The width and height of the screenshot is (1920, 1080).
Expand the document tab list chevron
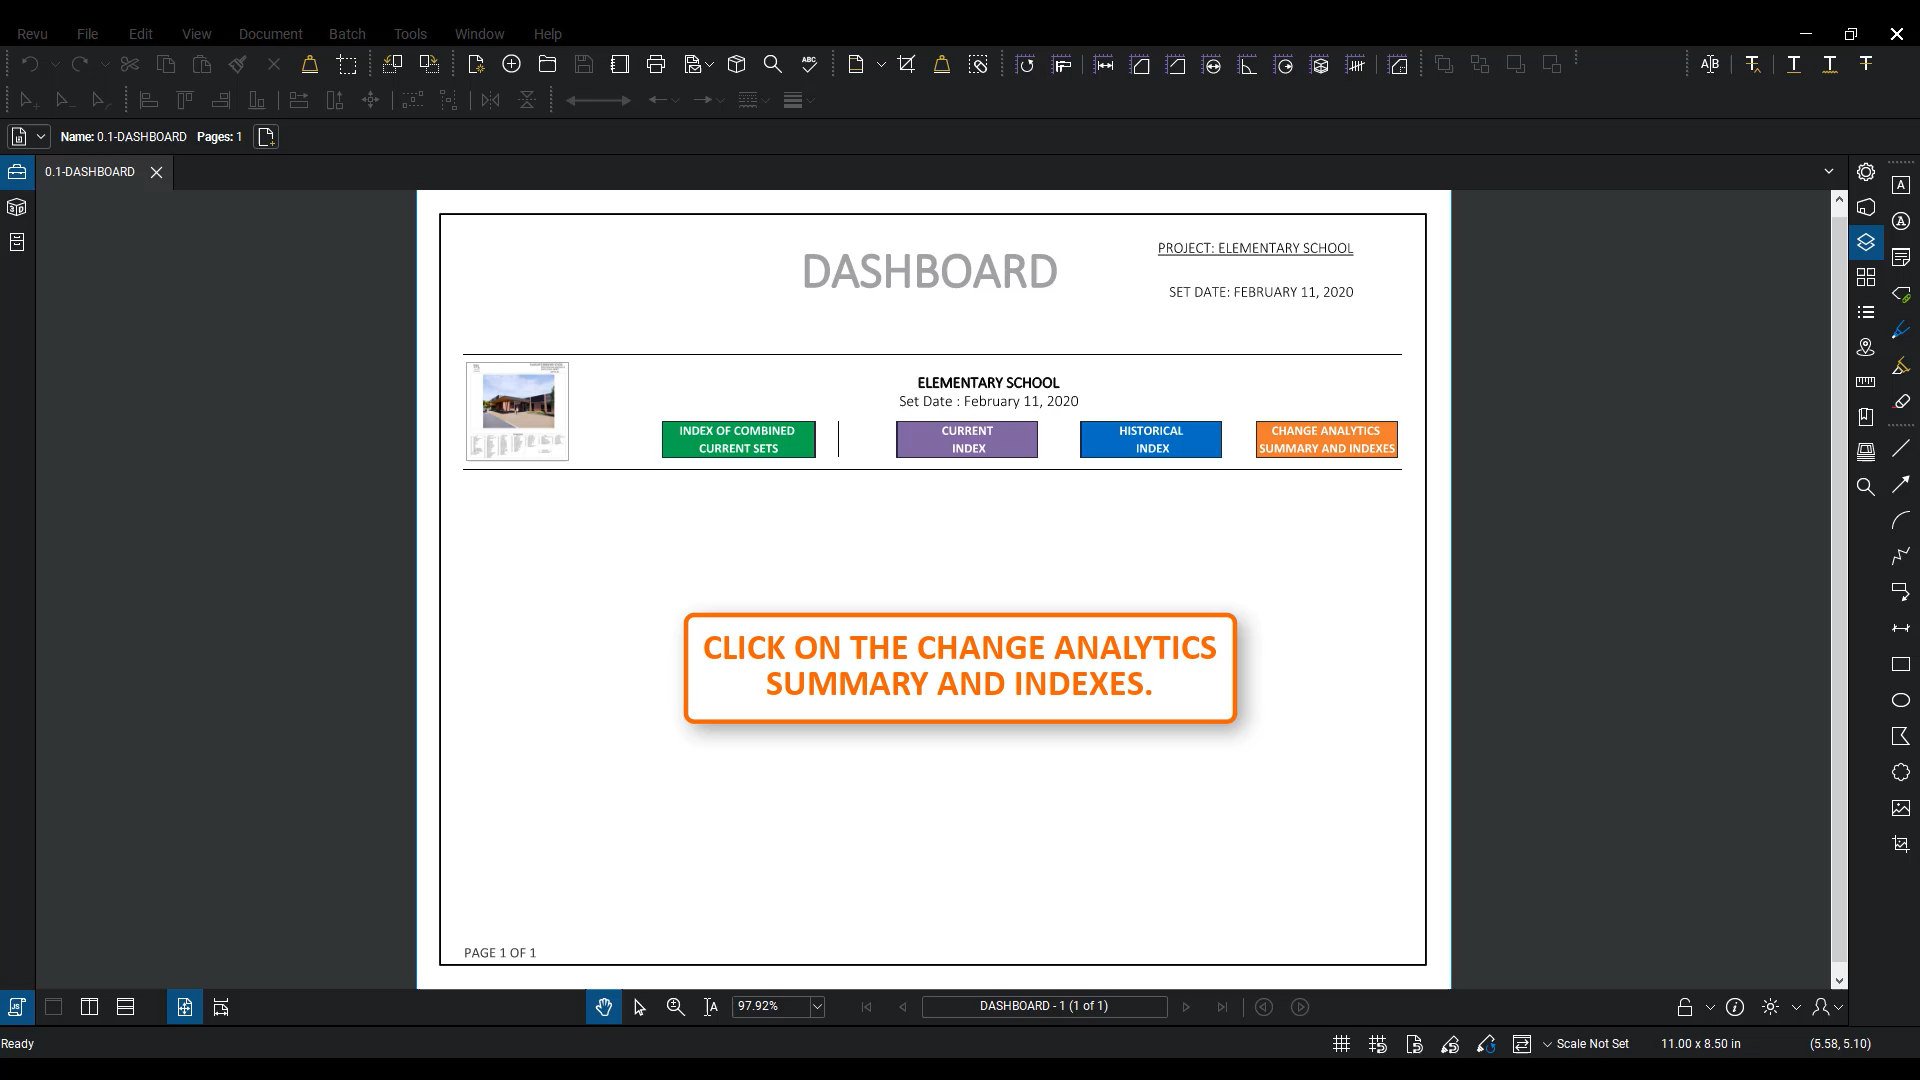pyautogui.click(x=1829, y=172)
